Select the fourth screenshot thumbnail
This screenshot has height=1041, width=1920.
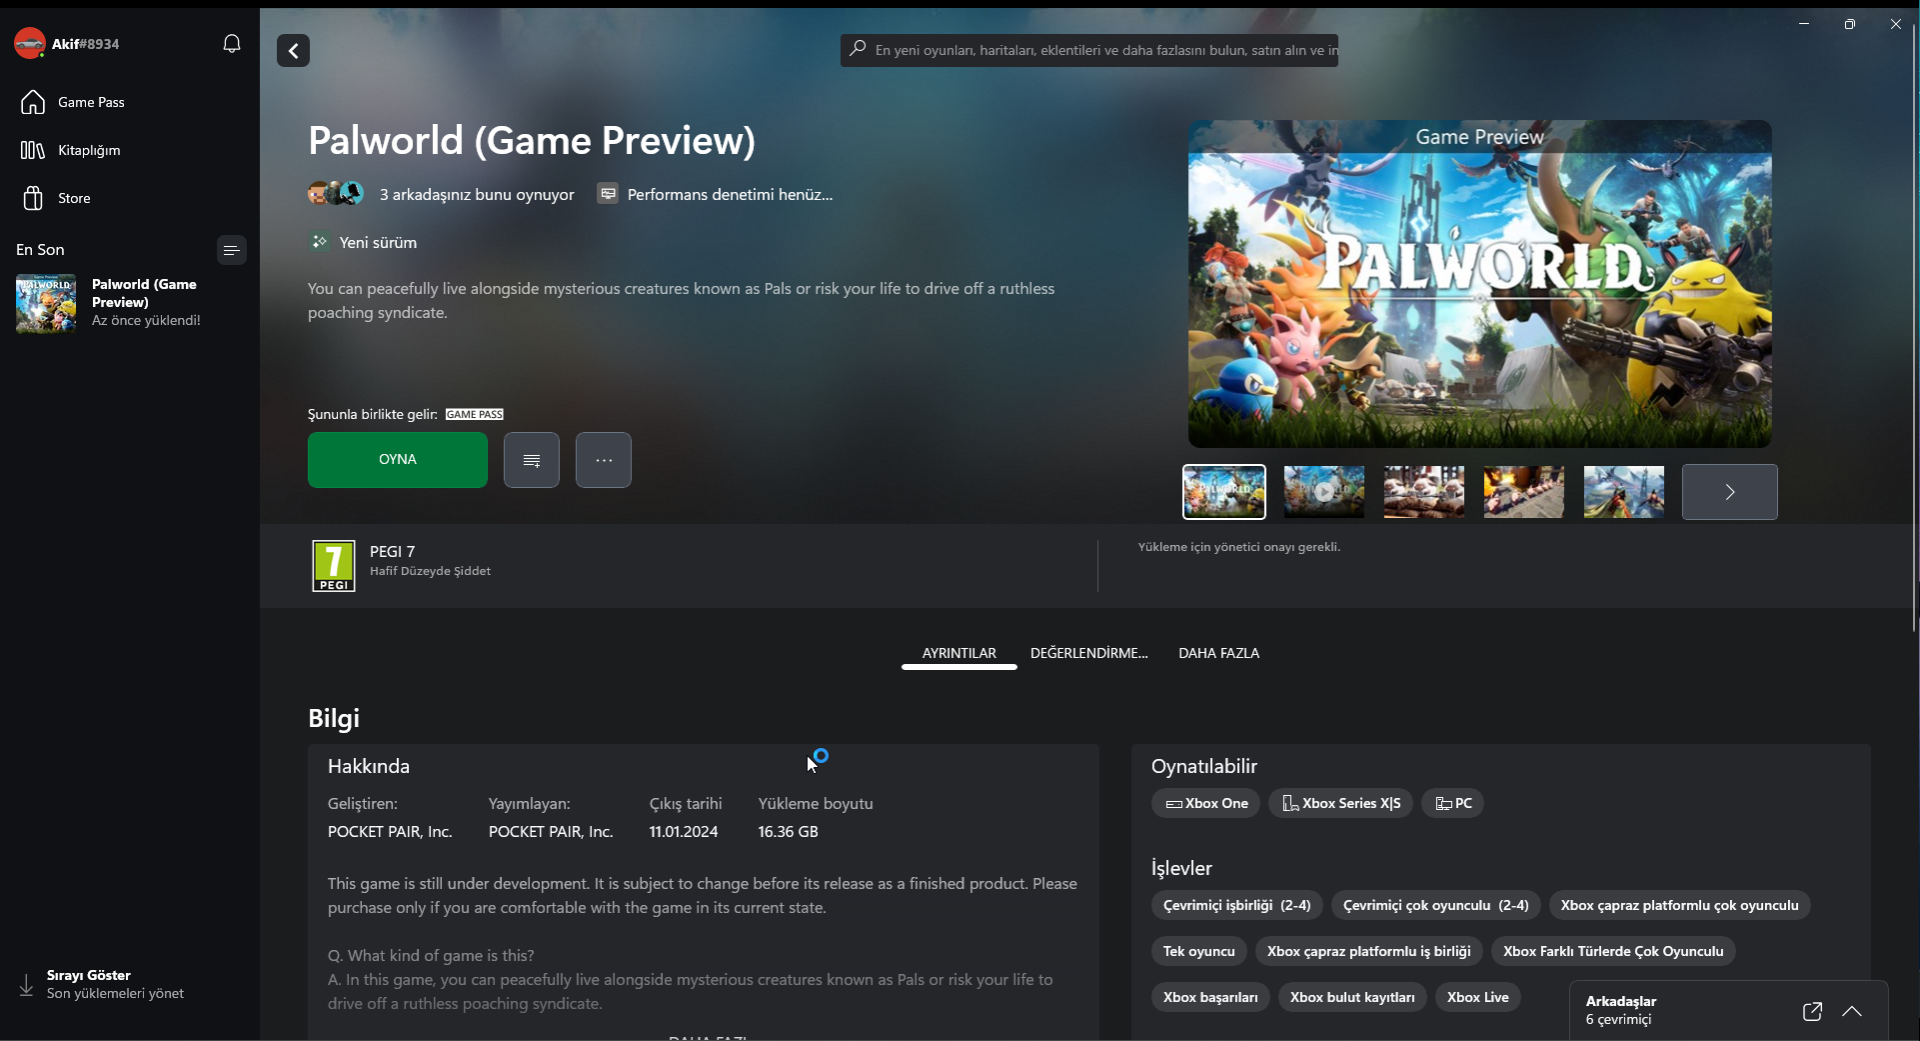click(x=1524, y=492)
